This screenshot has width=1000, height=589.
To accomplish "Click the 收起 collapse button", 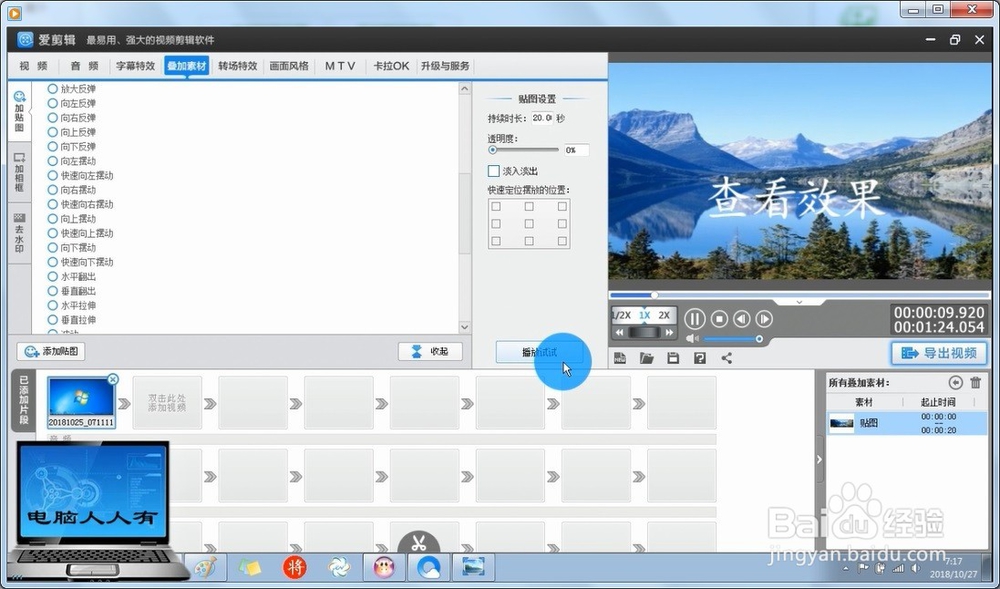I will point(430,351).
